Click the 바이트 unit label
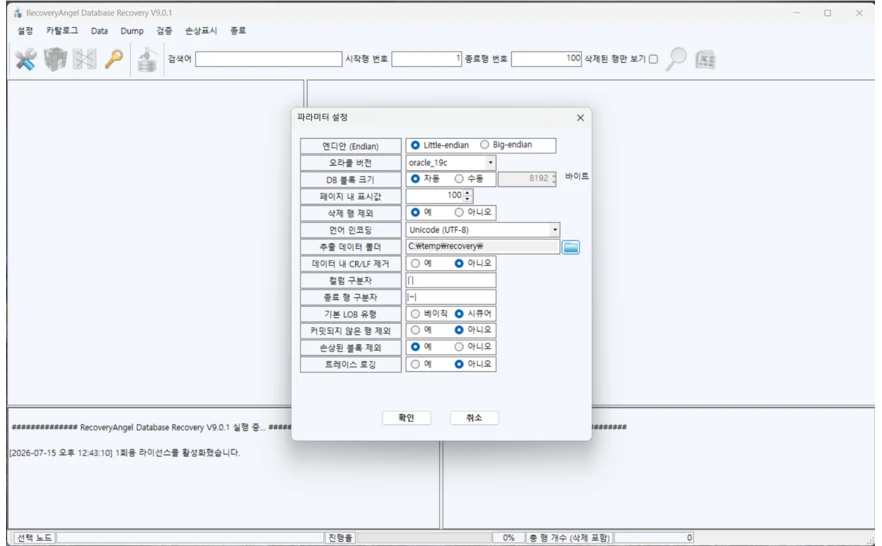Screen dimensions: 882x546 tap(577, 177)
